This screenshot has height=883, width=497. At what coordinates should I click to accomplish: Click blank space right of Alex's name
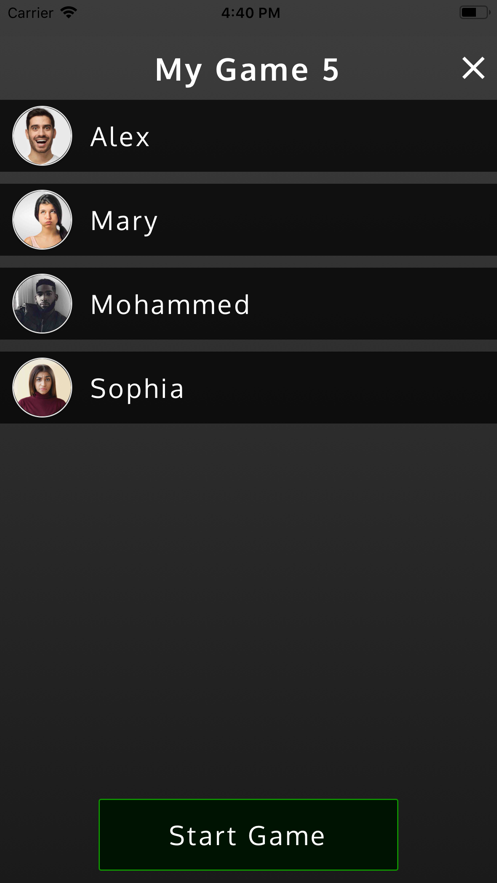(x=324, y=136)
